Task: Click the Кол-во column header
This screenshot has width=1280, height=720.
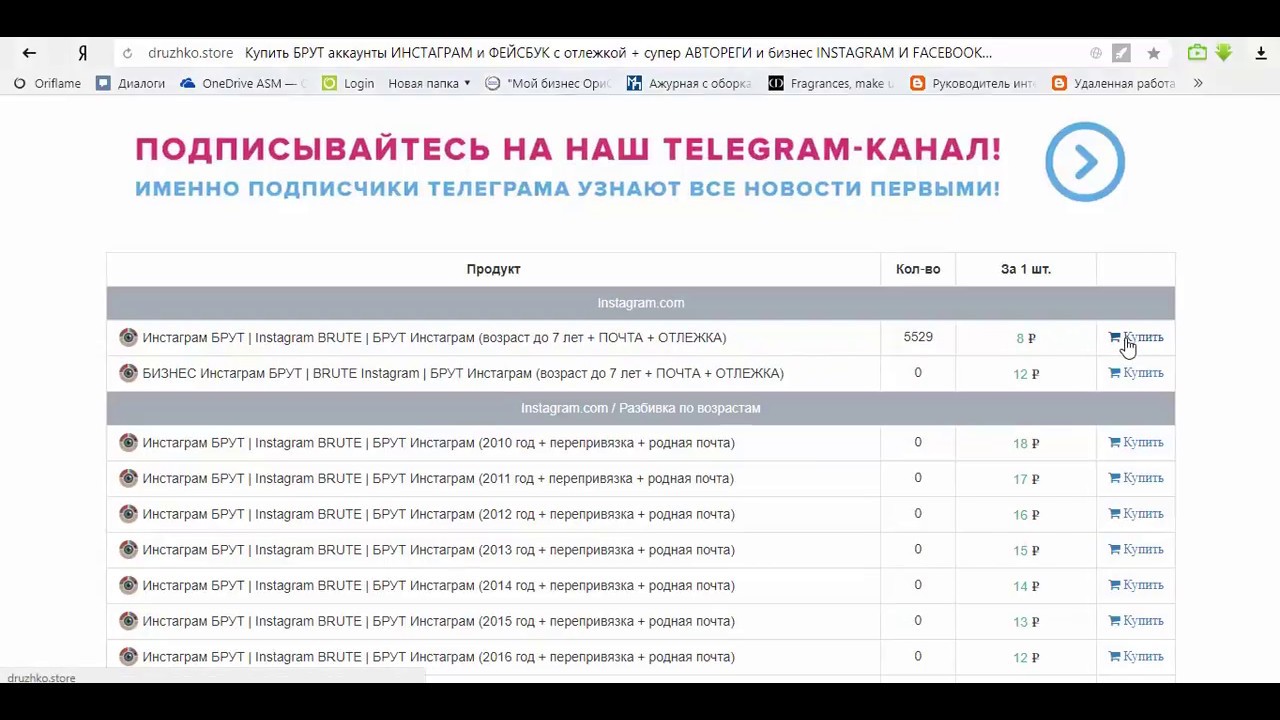Action: pos(918,269)
